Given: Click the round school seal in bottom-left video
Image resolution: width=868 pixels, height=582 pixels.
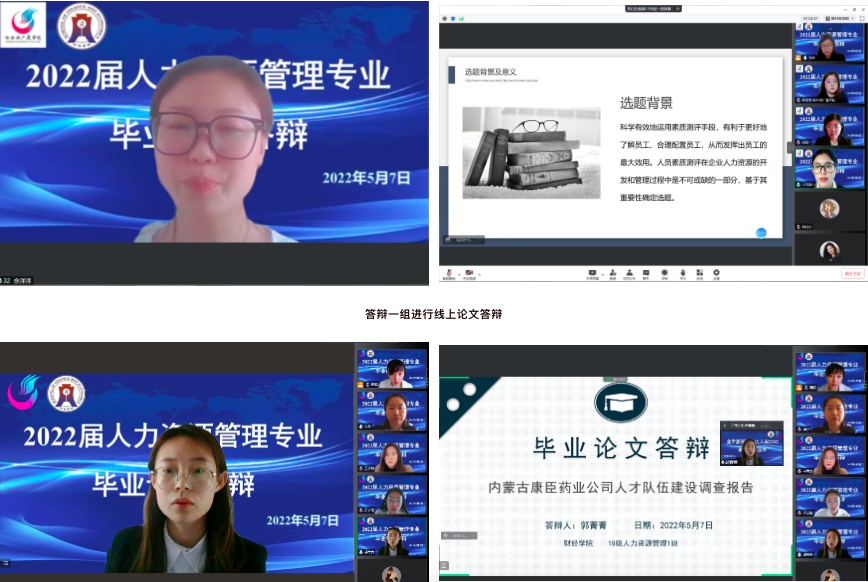Looking at the screenshot, I should click(x=66, y=393).
